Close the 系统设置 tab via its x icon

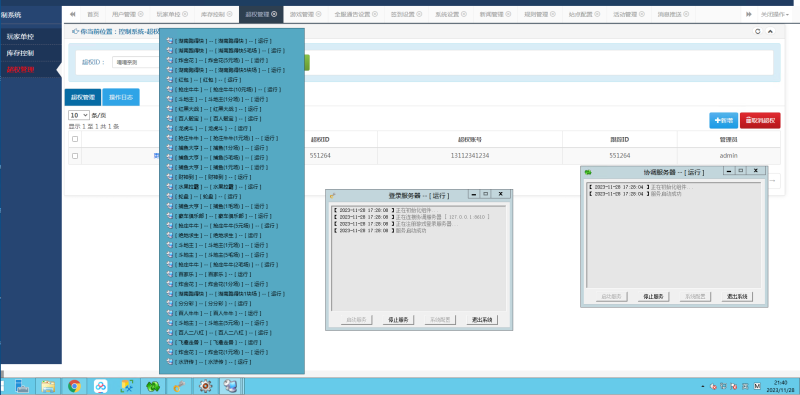click(x=463, y=14)
